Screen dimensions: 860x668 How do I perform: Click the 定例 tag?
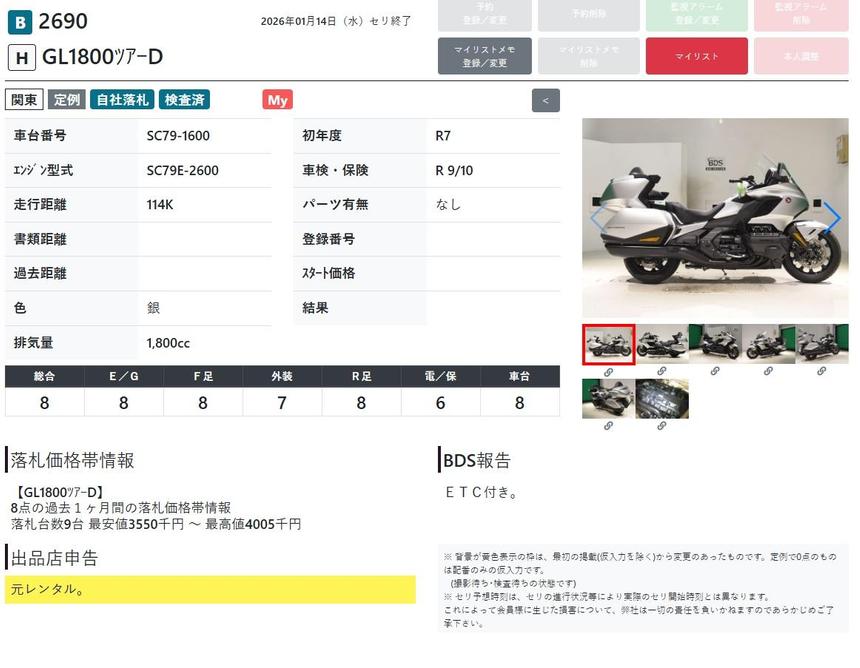tap(67, 100)
